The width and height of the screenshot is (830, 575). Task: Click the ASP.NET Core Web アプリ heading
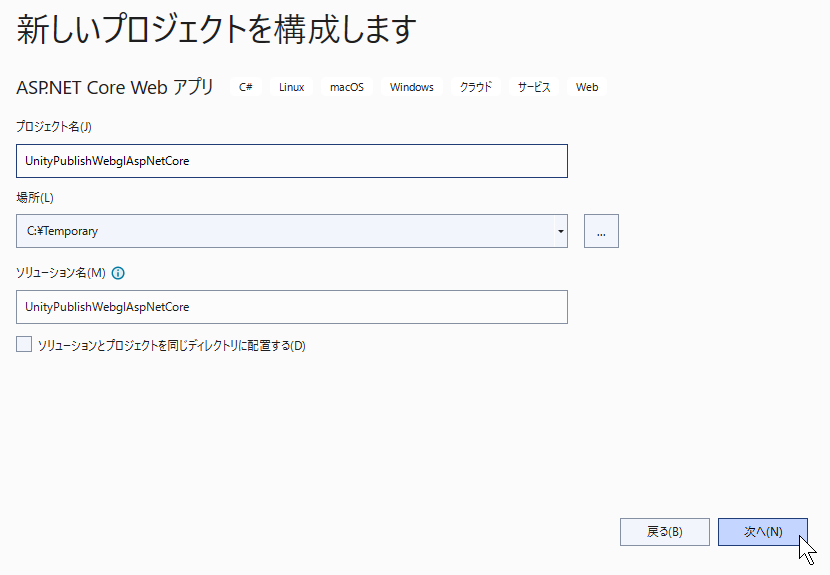[x=115, y=87]
